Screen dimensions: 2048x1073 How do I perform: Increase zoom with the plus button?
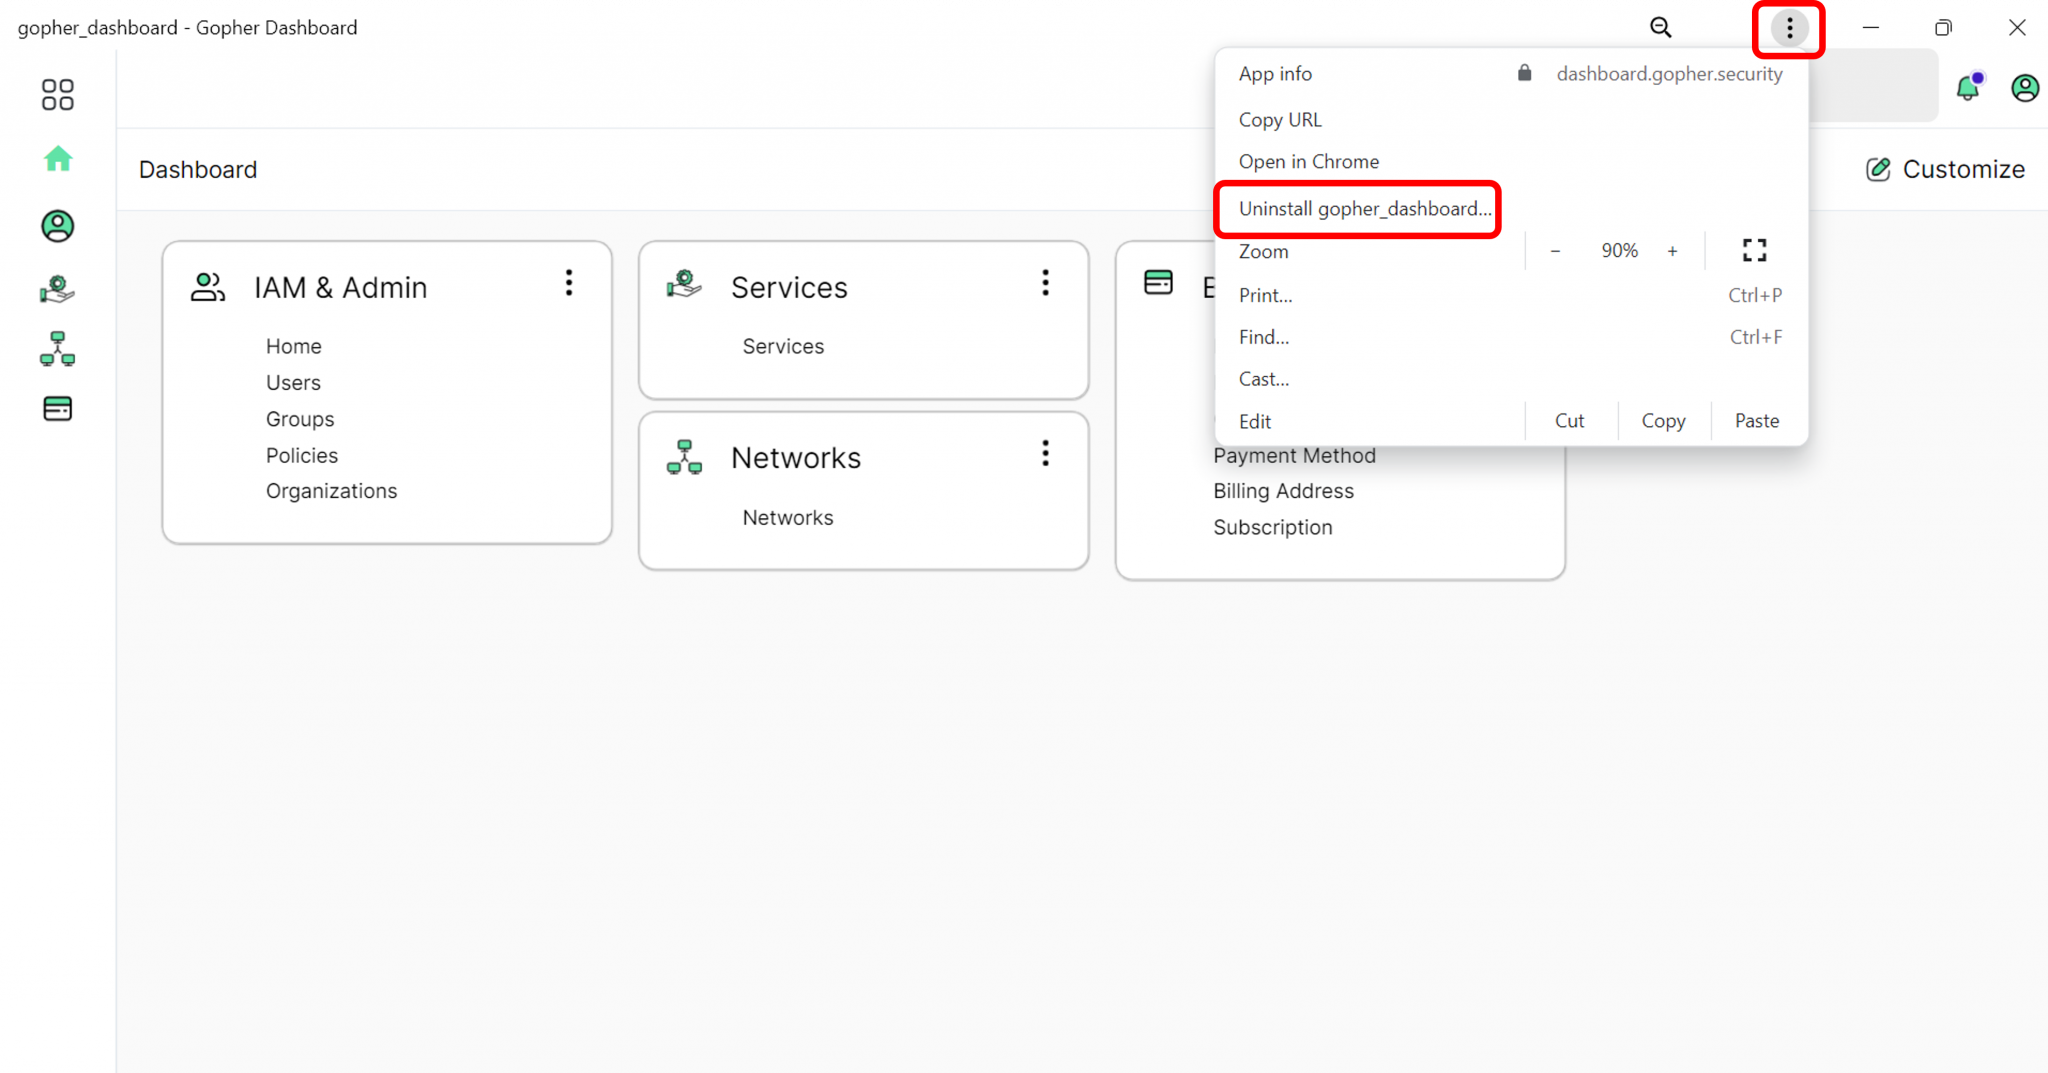point(1672,251)
